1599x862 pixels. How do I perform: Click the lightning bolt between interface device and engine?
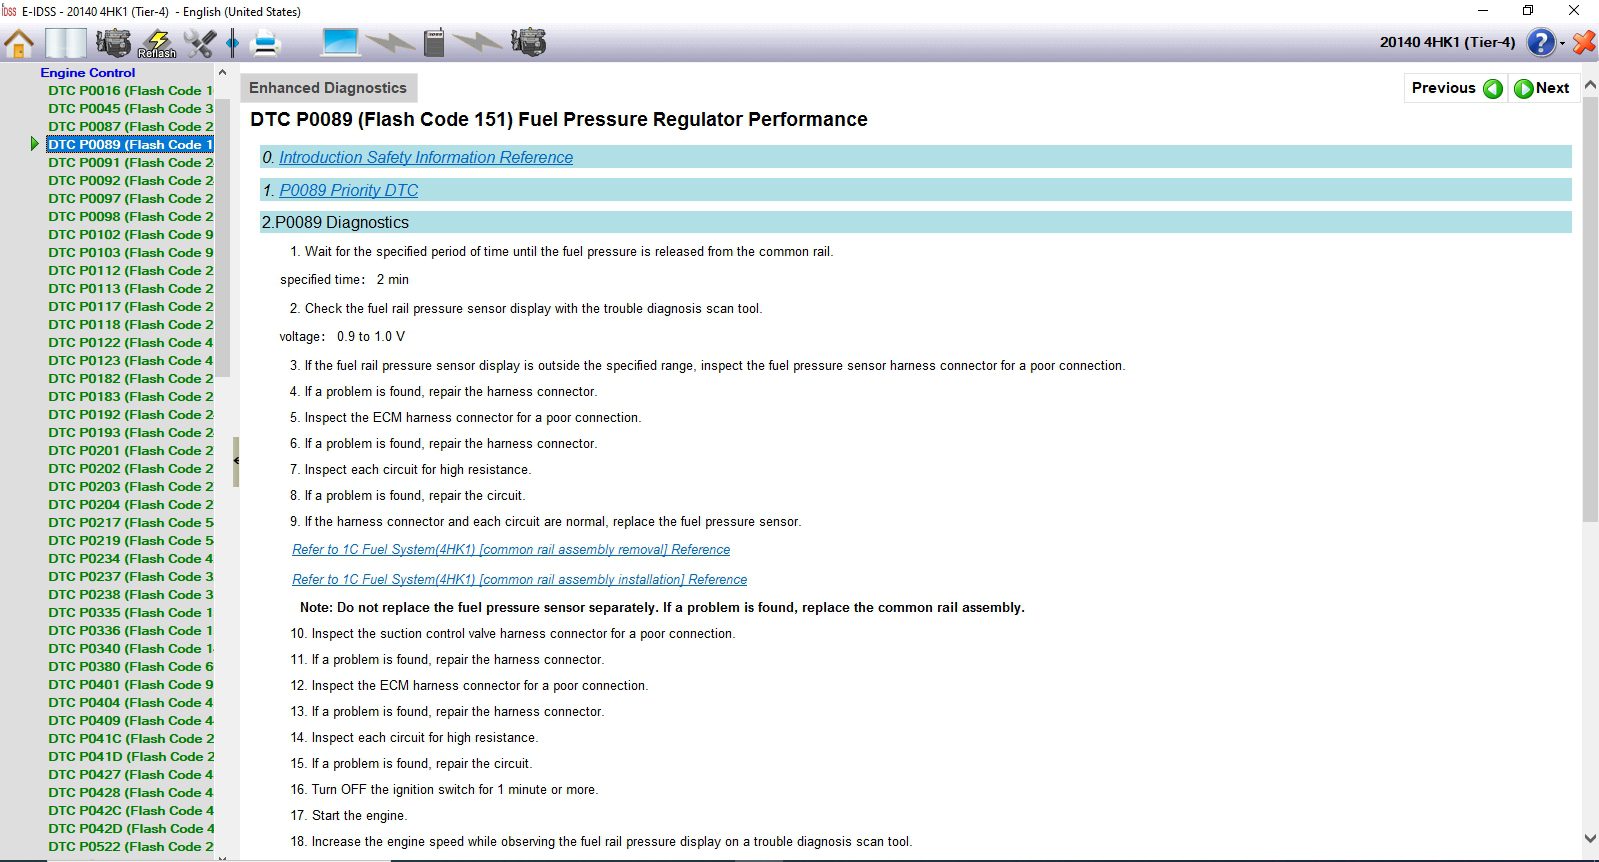point(478,43)
